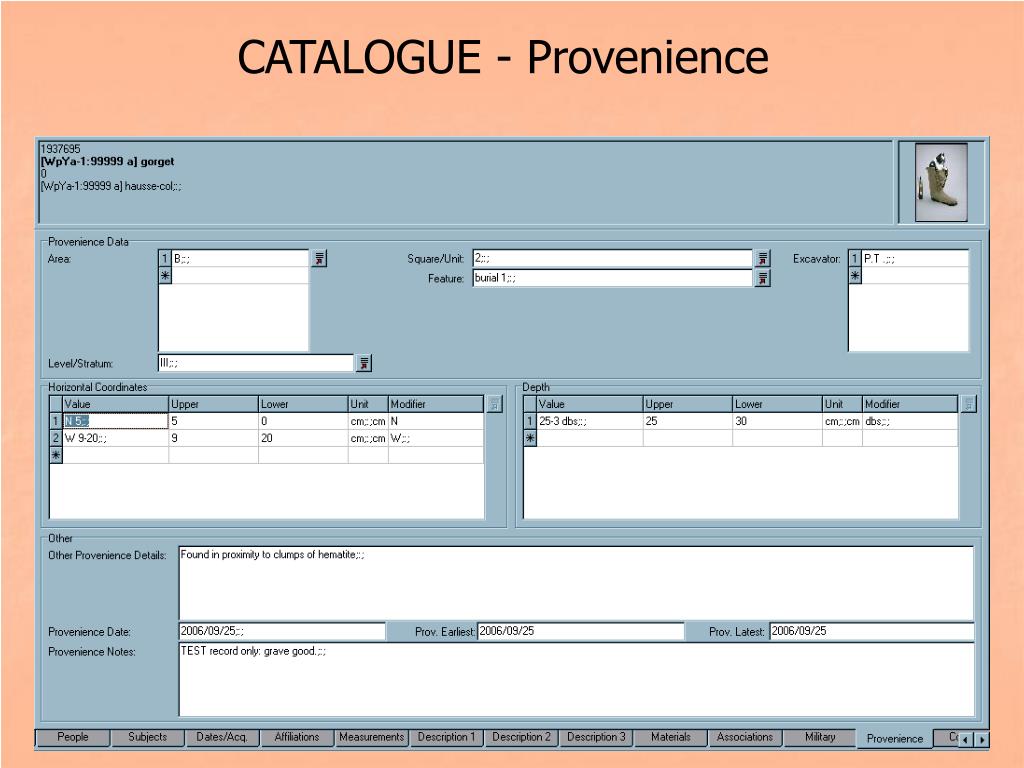Open the lookup icon beside the Area field
This screenshot has height=768, width=1024.
pyautogui.click(x=319, y=259)
